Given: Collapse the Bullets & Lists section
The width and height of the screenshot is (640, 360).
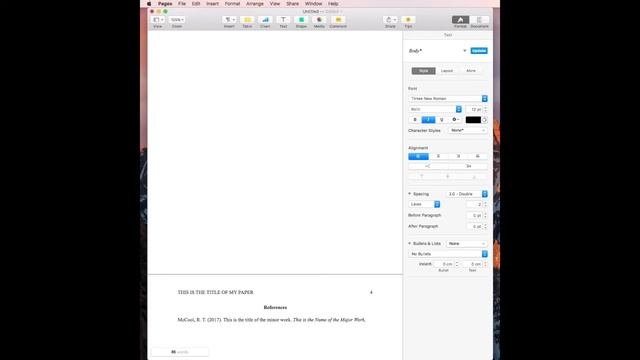Looking at the screenshot, I should [x=409, y=244].
